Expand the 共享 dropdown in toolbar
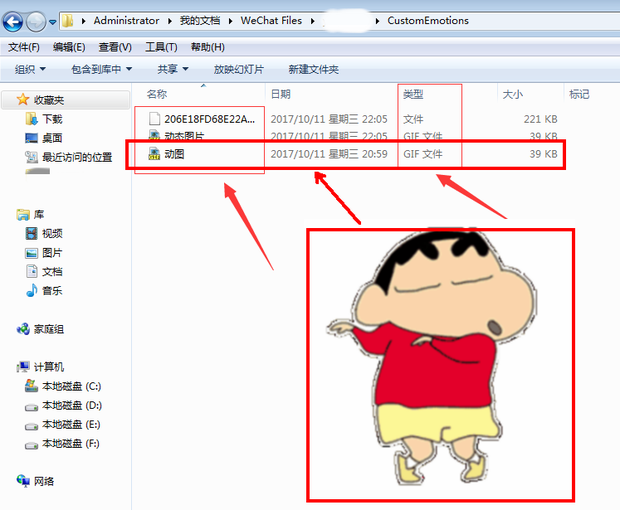Image resolution: width=620 pixels, height=510 pixels. click(x=172, y=69)
